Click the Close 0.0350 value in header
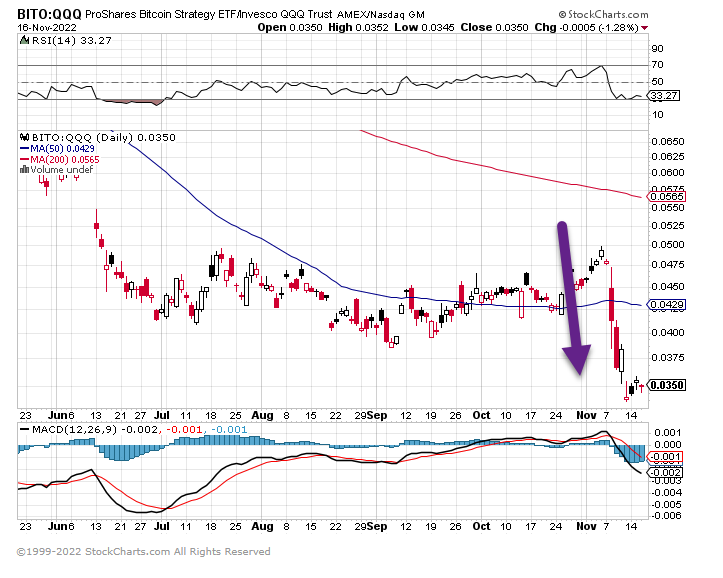Viewport: 723px width, 578px height. (494, 28)
